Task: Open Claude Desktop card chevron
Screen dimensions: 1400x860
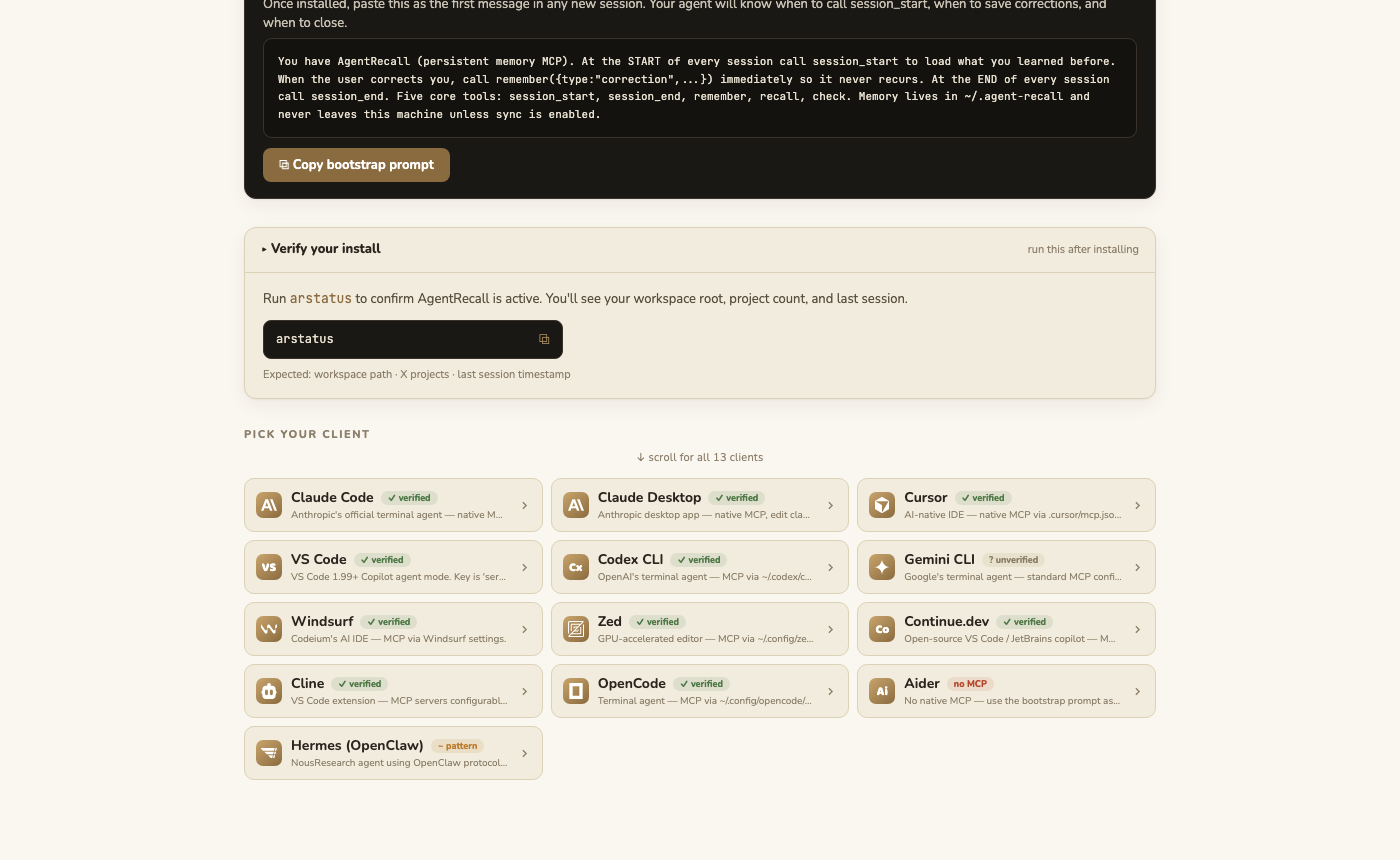Action: [830, 506]
